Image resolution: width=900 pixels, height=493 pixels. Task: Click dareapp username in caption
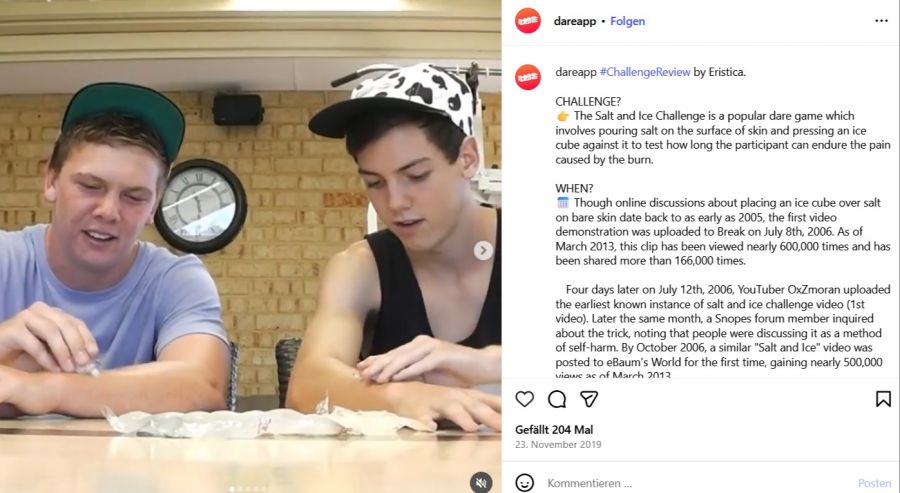coord(576,72)
